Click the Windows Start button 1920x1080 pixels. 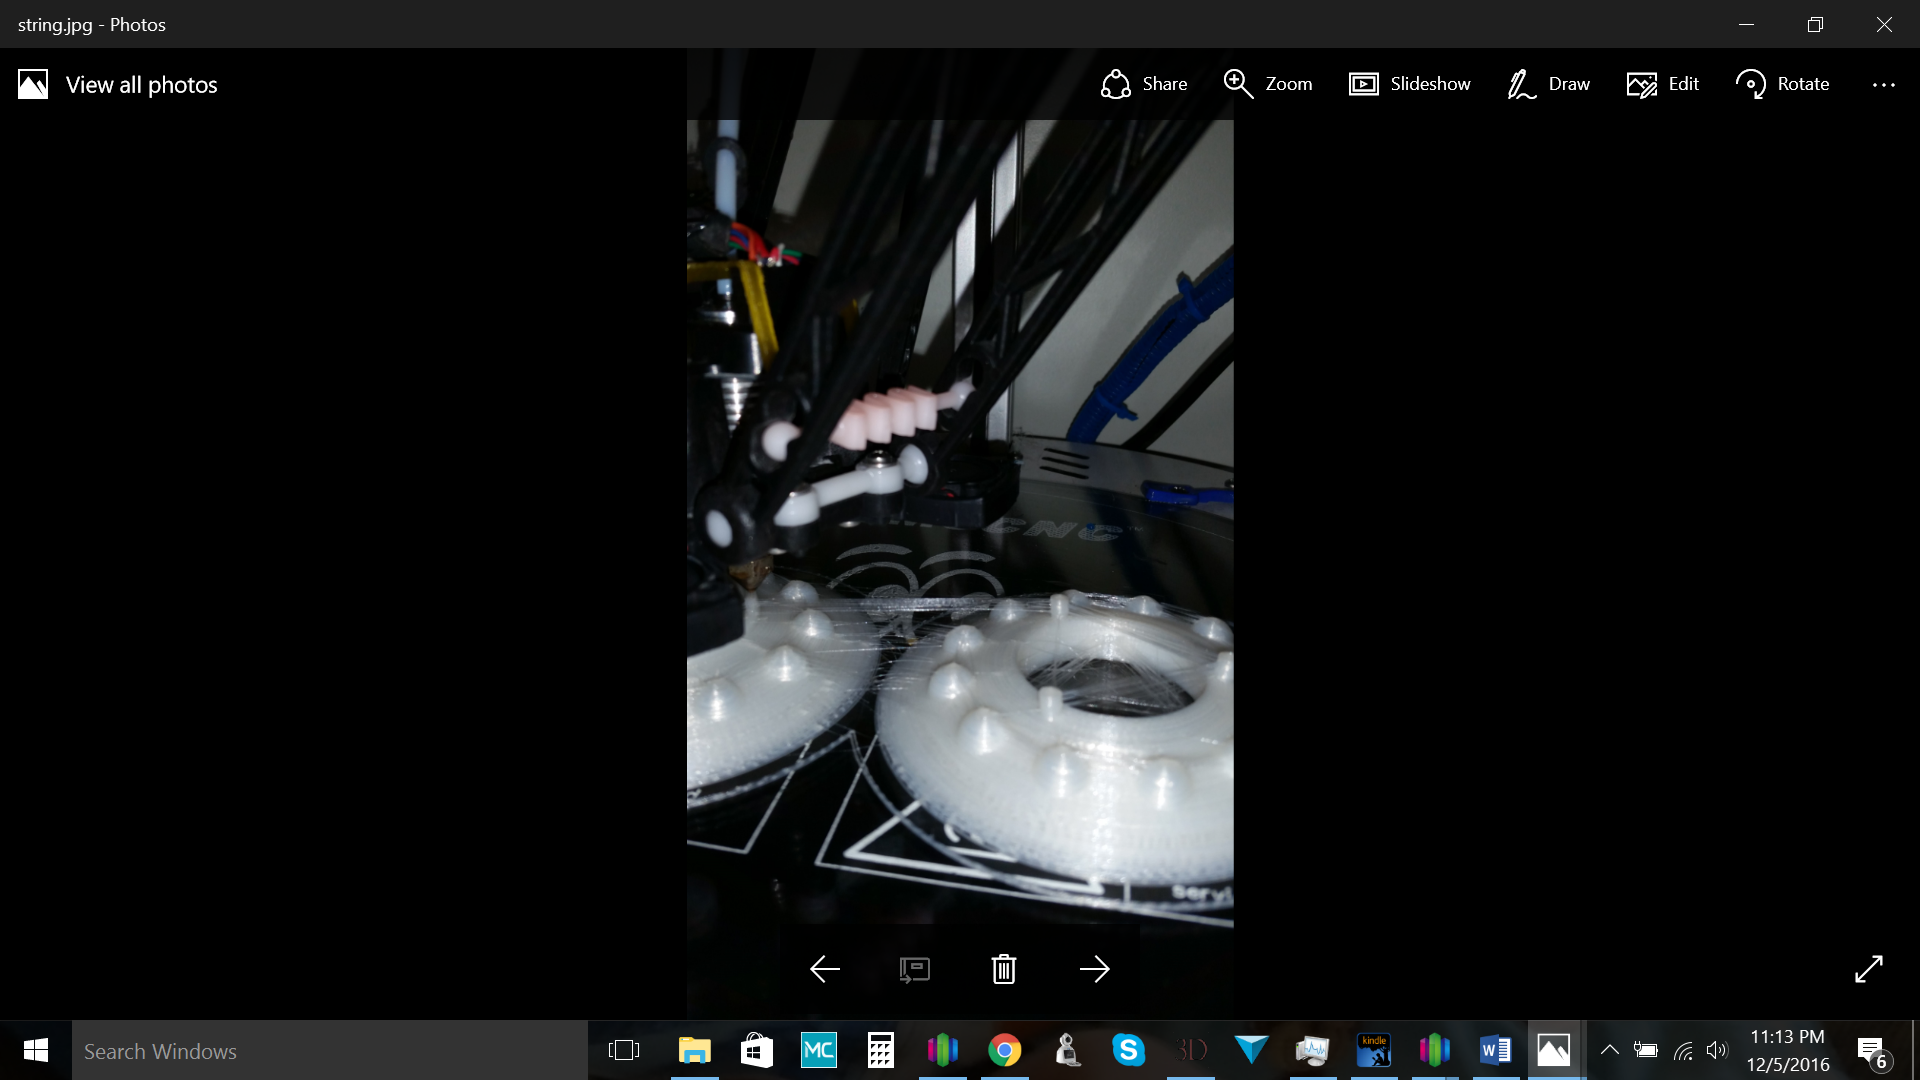pos(36,1051)
